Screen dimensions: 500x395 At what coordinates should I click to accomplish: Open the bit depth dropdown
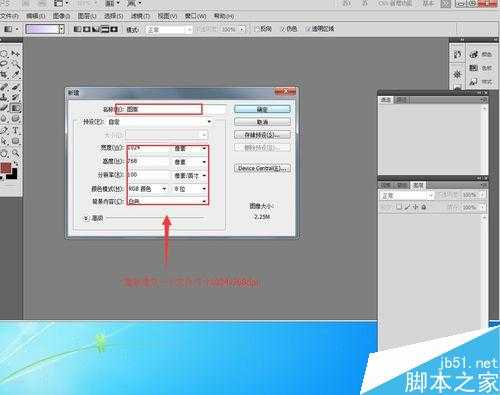(190, 189)
